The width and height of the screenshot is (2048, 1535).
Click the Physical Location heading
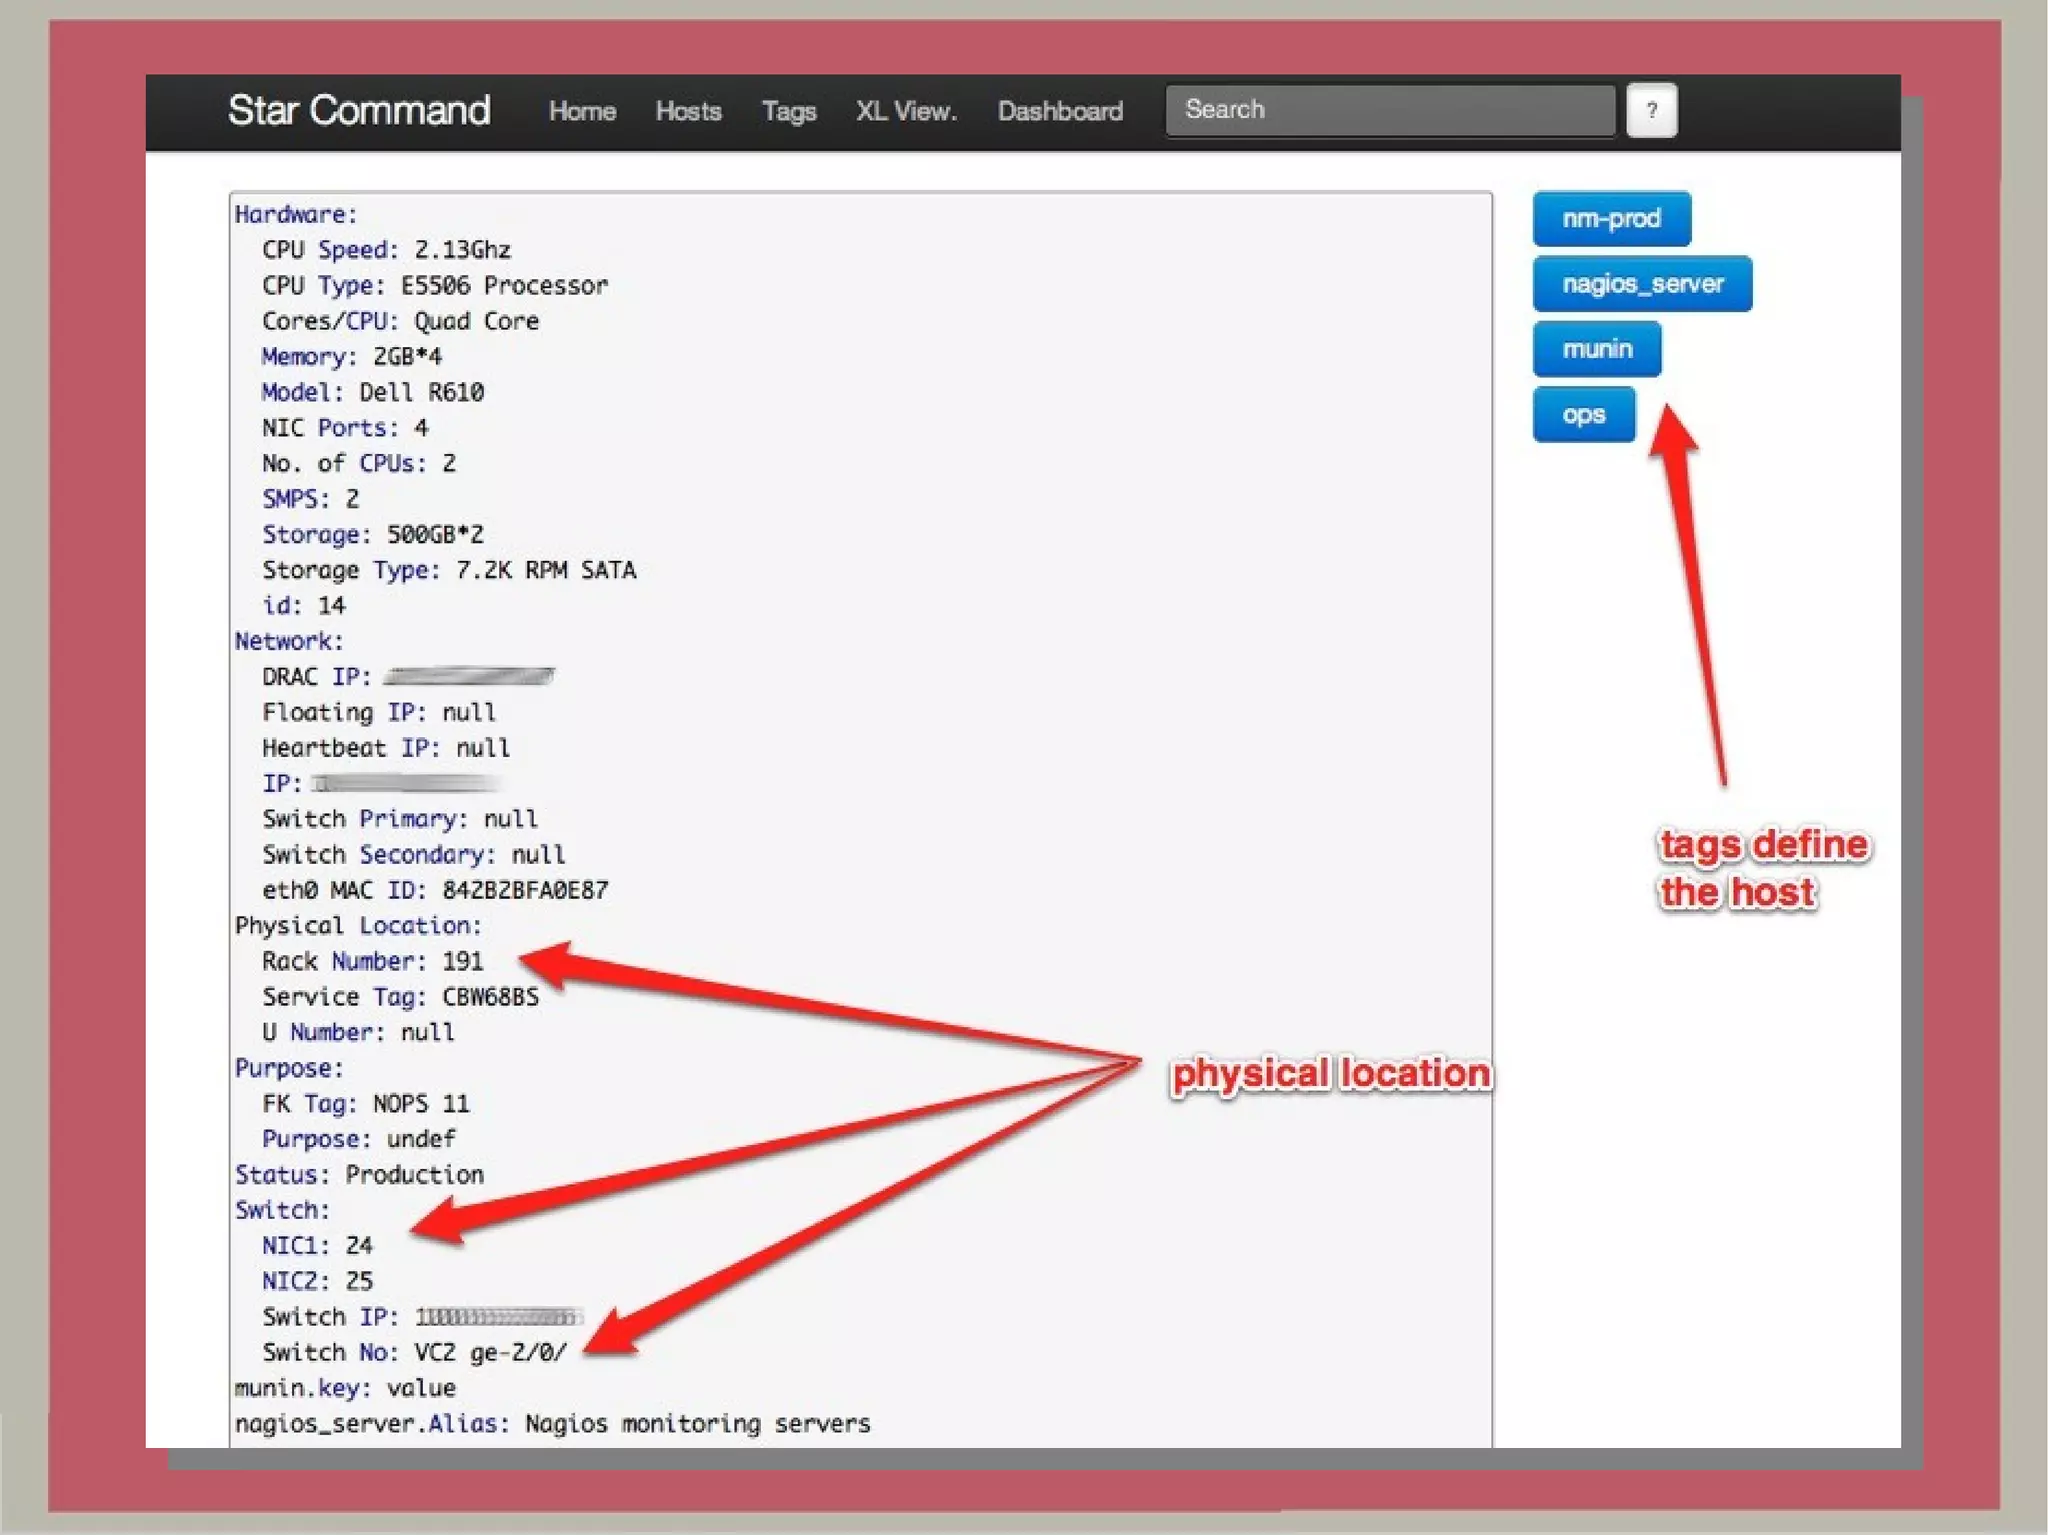[x=358, y=926]
